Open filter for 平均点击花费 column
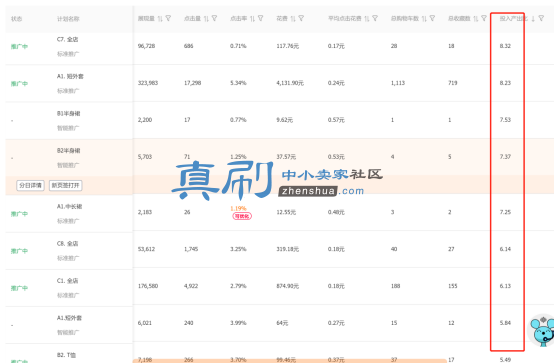 tap(375, 18)
